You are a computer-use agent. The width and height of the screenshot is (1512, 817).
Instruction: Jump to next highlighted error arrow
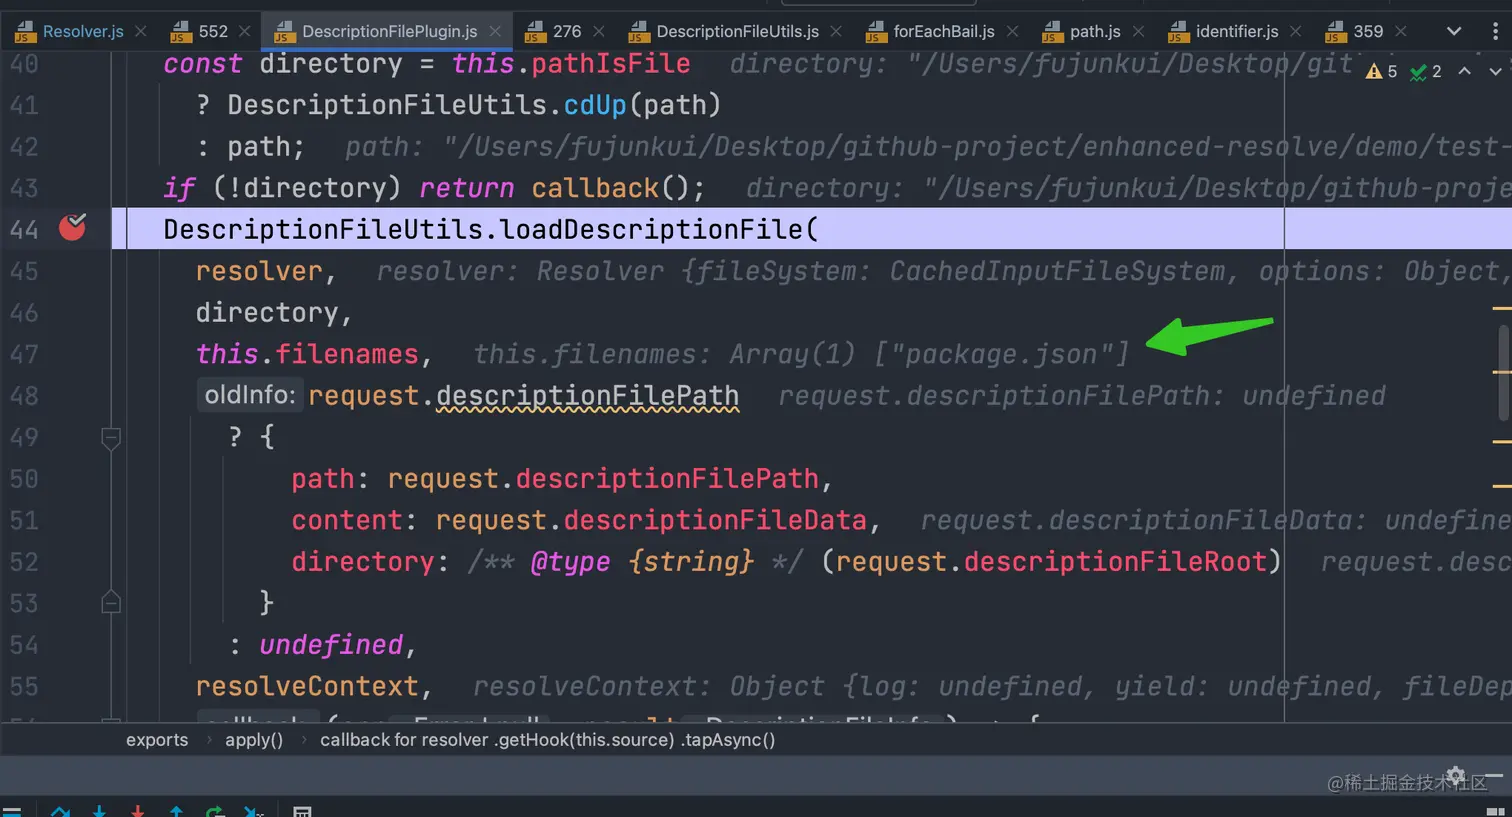tap(1495, 71)
